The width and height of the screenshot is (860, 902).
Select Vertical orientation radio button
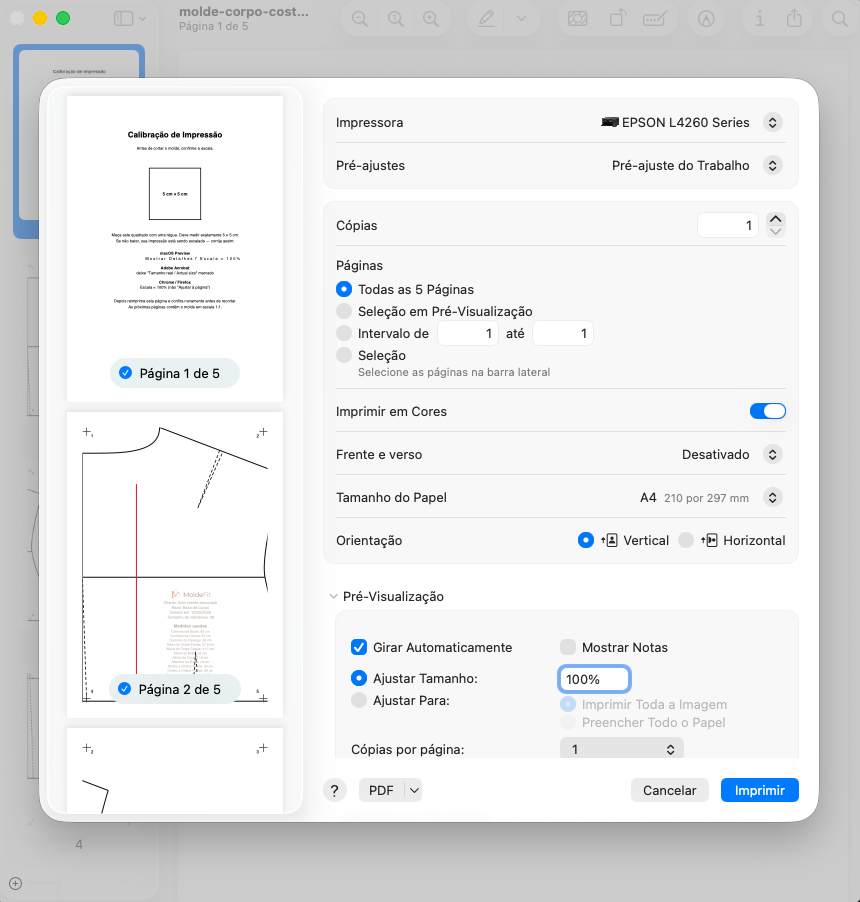click(586, 540)
